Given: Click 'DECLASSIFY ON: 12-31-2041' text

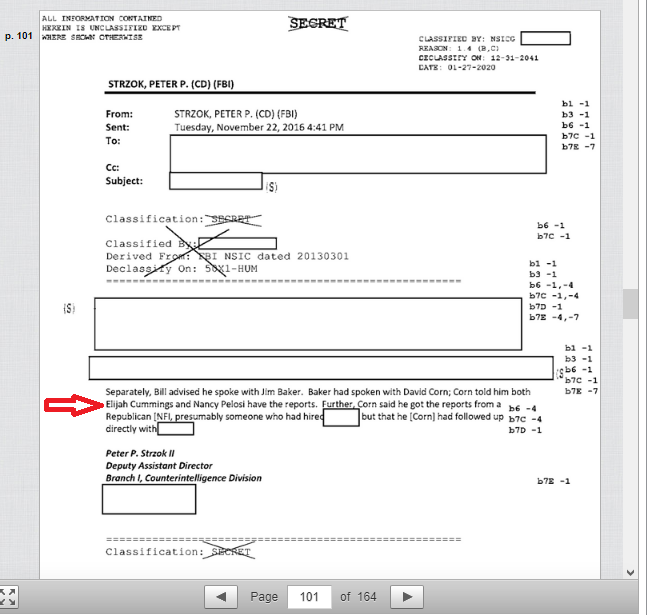Looking at the screenshot, I should point(478,58).
